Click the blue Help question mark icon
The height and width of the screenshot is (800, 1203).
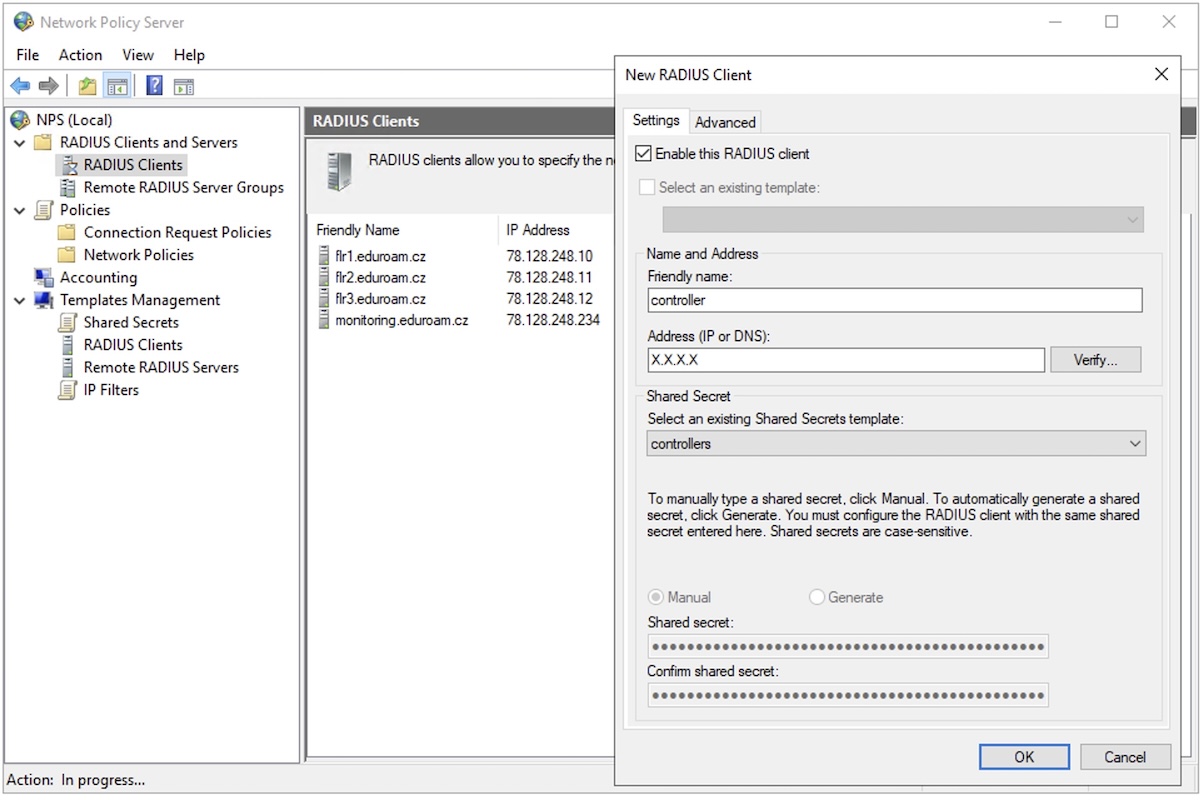tap(154, 86)
